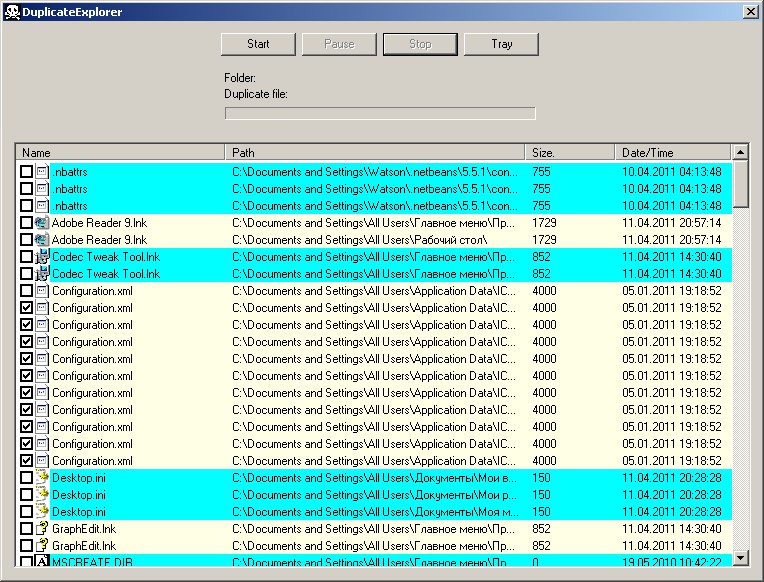Screen dimensions: 764x582
Task: Click the Desktop.ini icon in the Мои р... row
Action: [x=42, y=495]
